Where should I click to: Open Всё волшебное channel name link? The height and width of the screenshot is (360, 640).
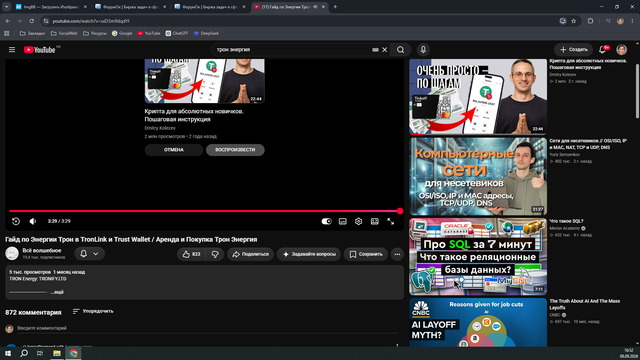[x=42, y=251]
